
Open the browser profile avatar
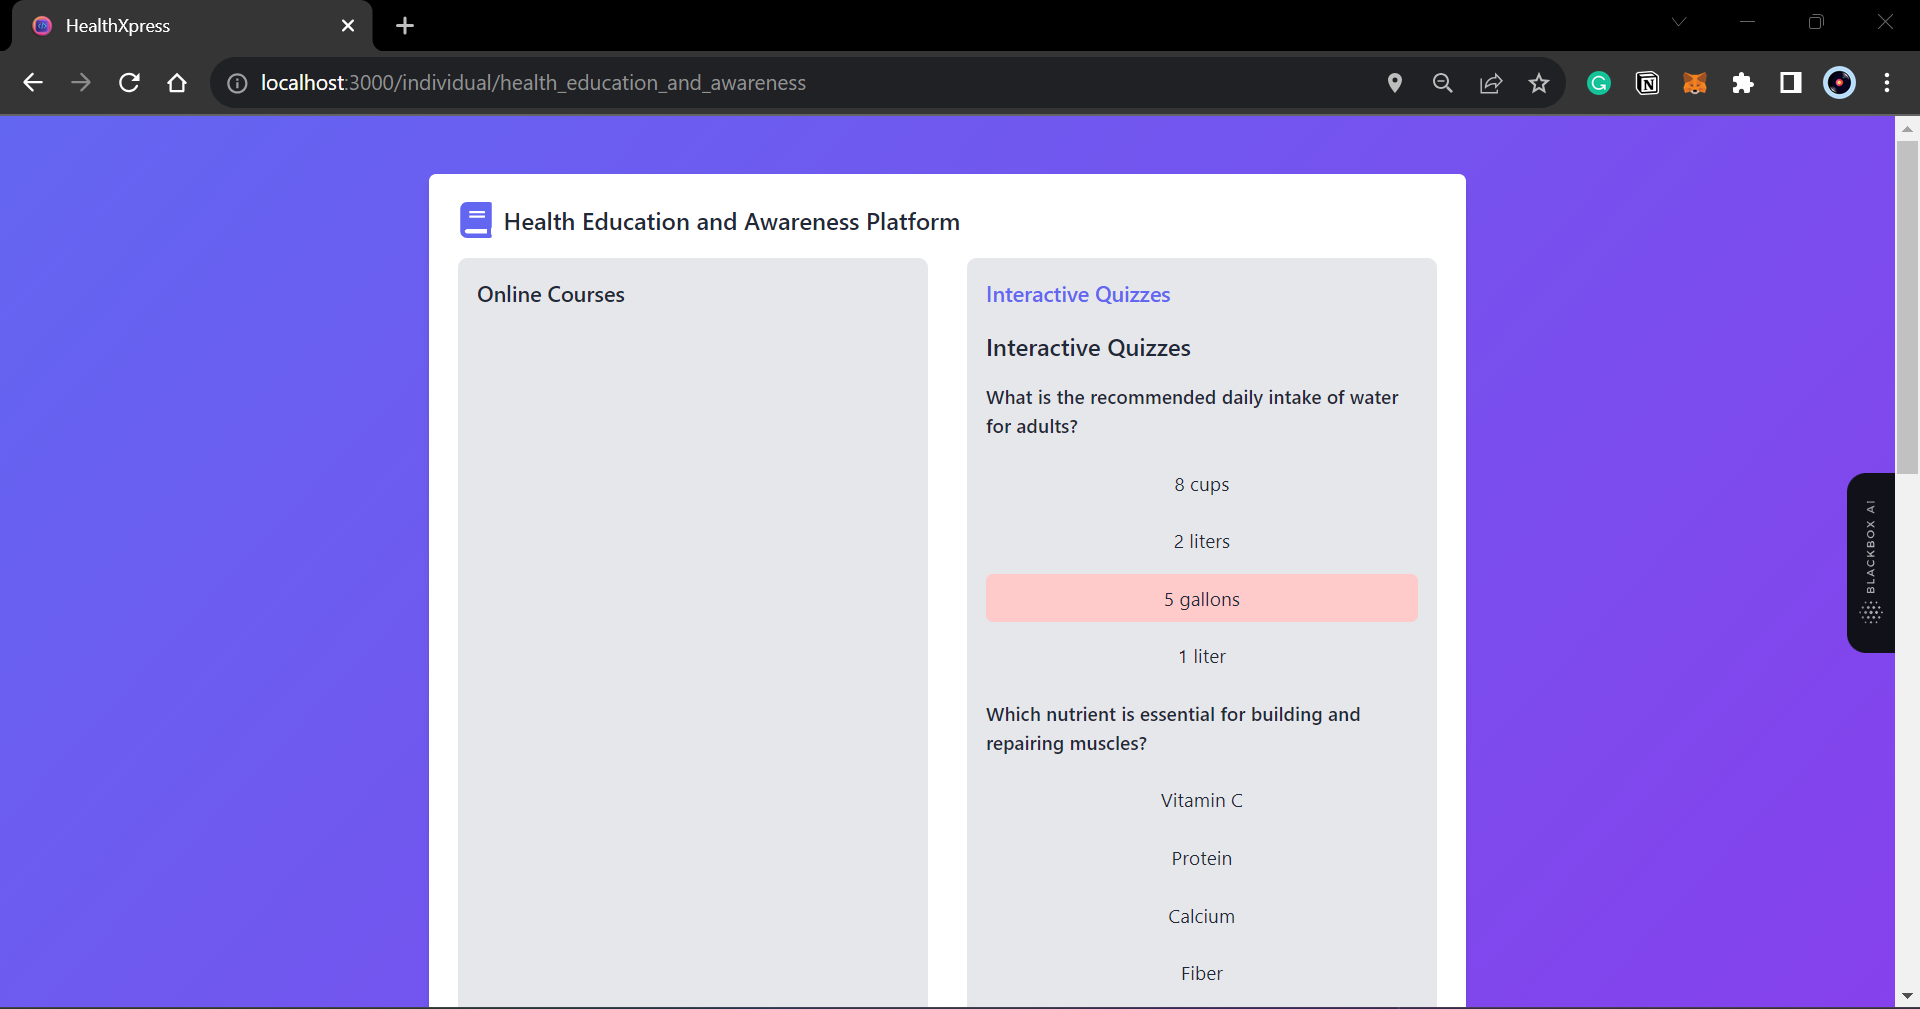(x=1839, y=83)
